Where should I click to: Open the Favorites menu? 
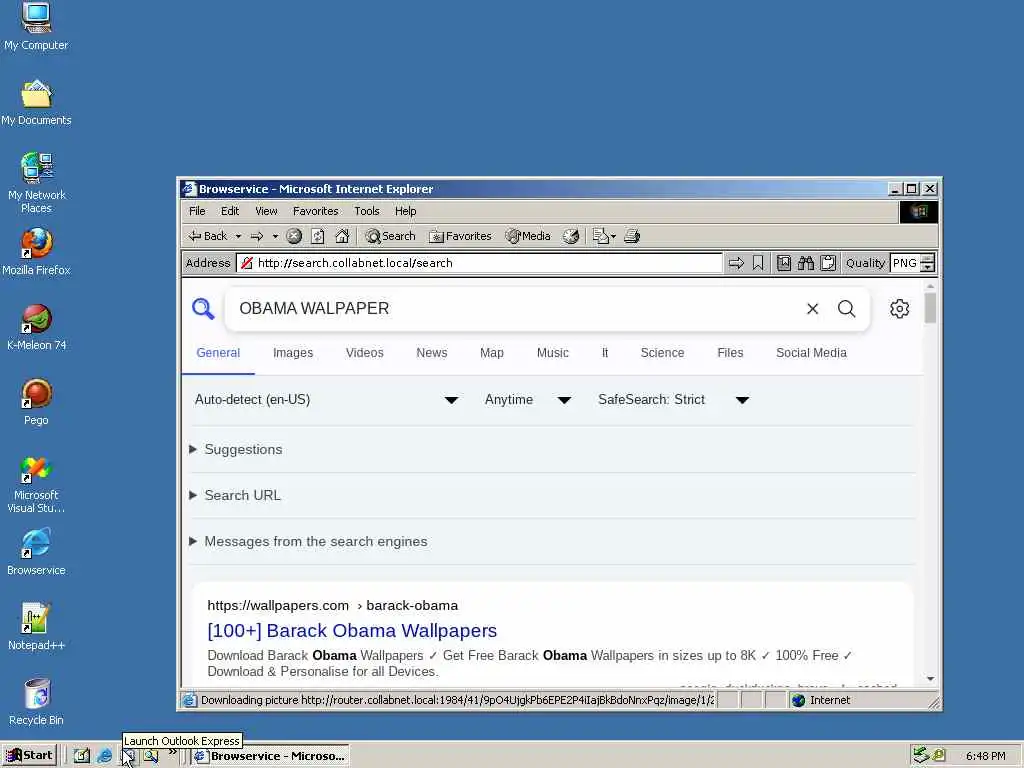coord(315,211)
